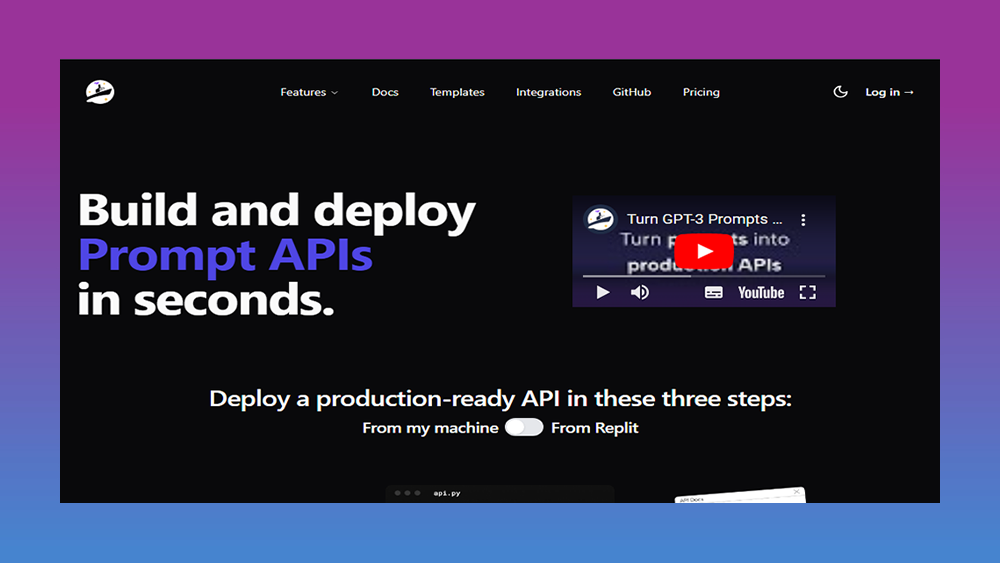
Task: Open the video's three-dot options menu
Action: pyautogui.click(x=802, y=220)
